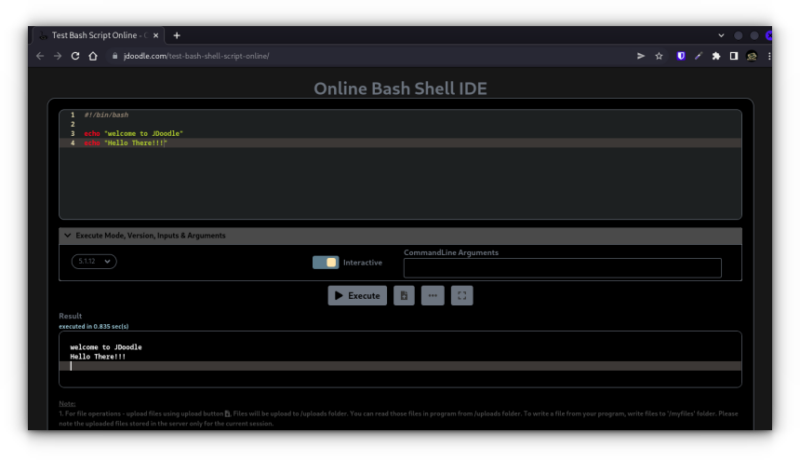Click the address bar URL
This screenshot has height=460, width=800.
click(x=196, y=56)
